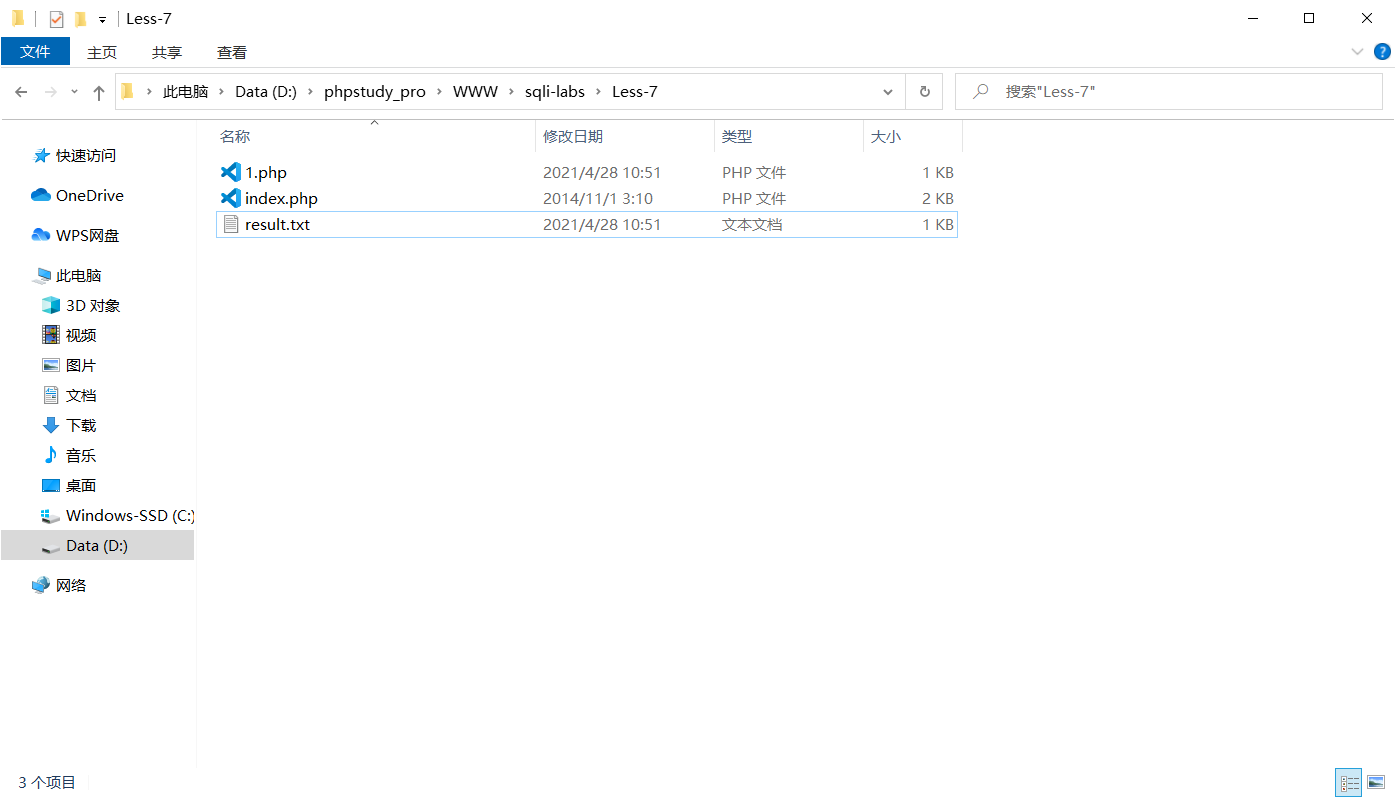Click the 3D 对象 cube icon
1396x798 pixels.
(x=51, y=305)
